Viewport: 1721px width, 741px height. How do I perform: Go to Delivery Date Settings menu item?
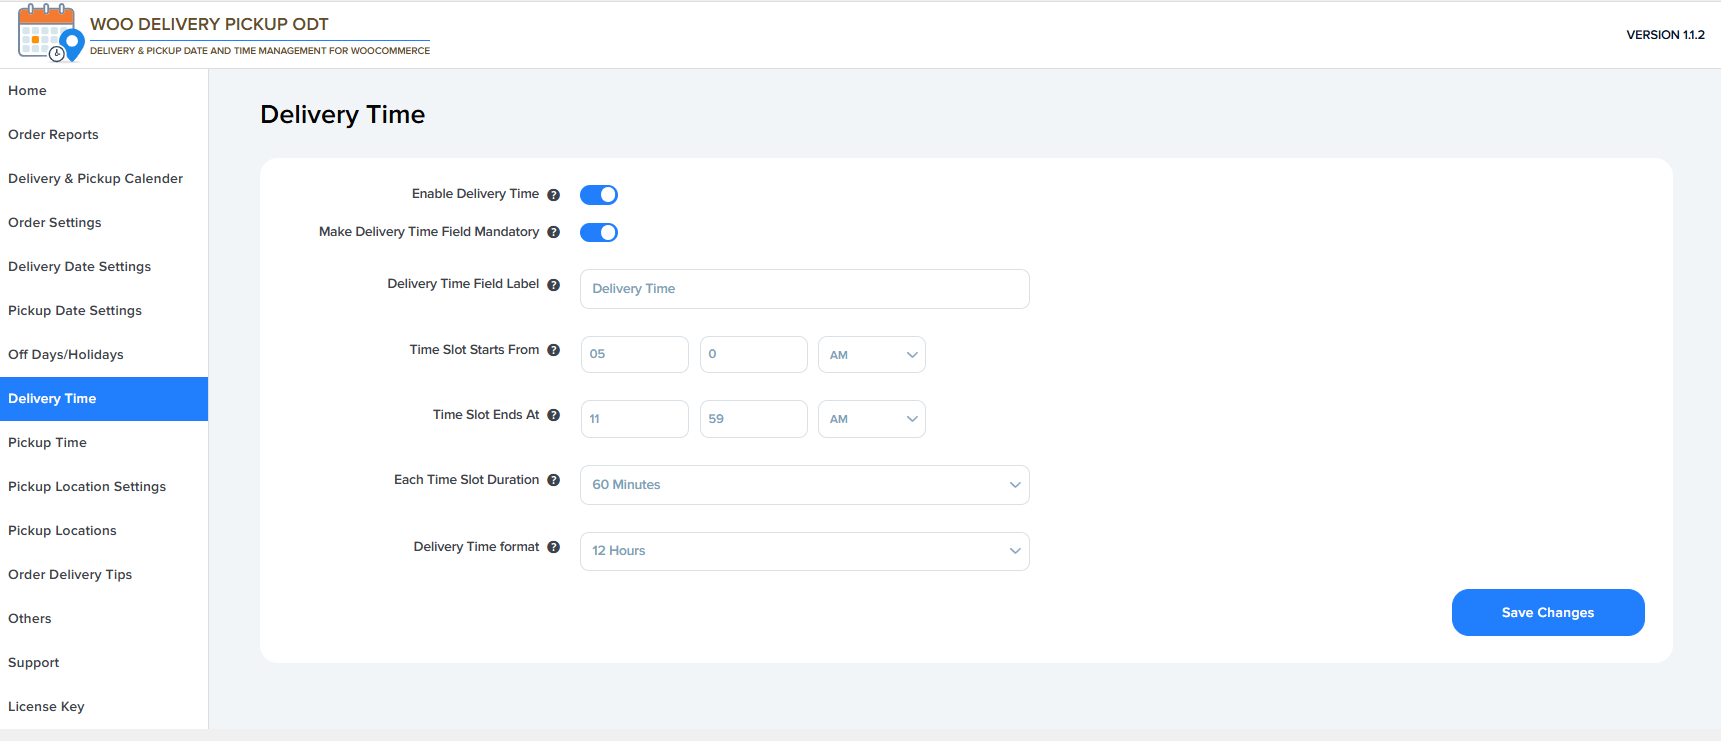79,267
